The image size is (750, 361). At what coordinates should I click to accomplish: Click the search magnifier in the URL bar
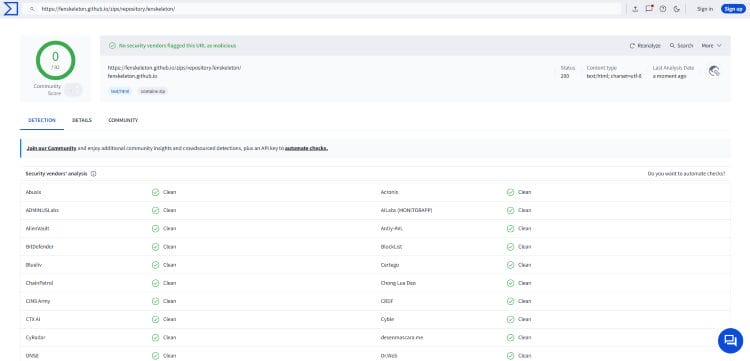coord(32,9)
